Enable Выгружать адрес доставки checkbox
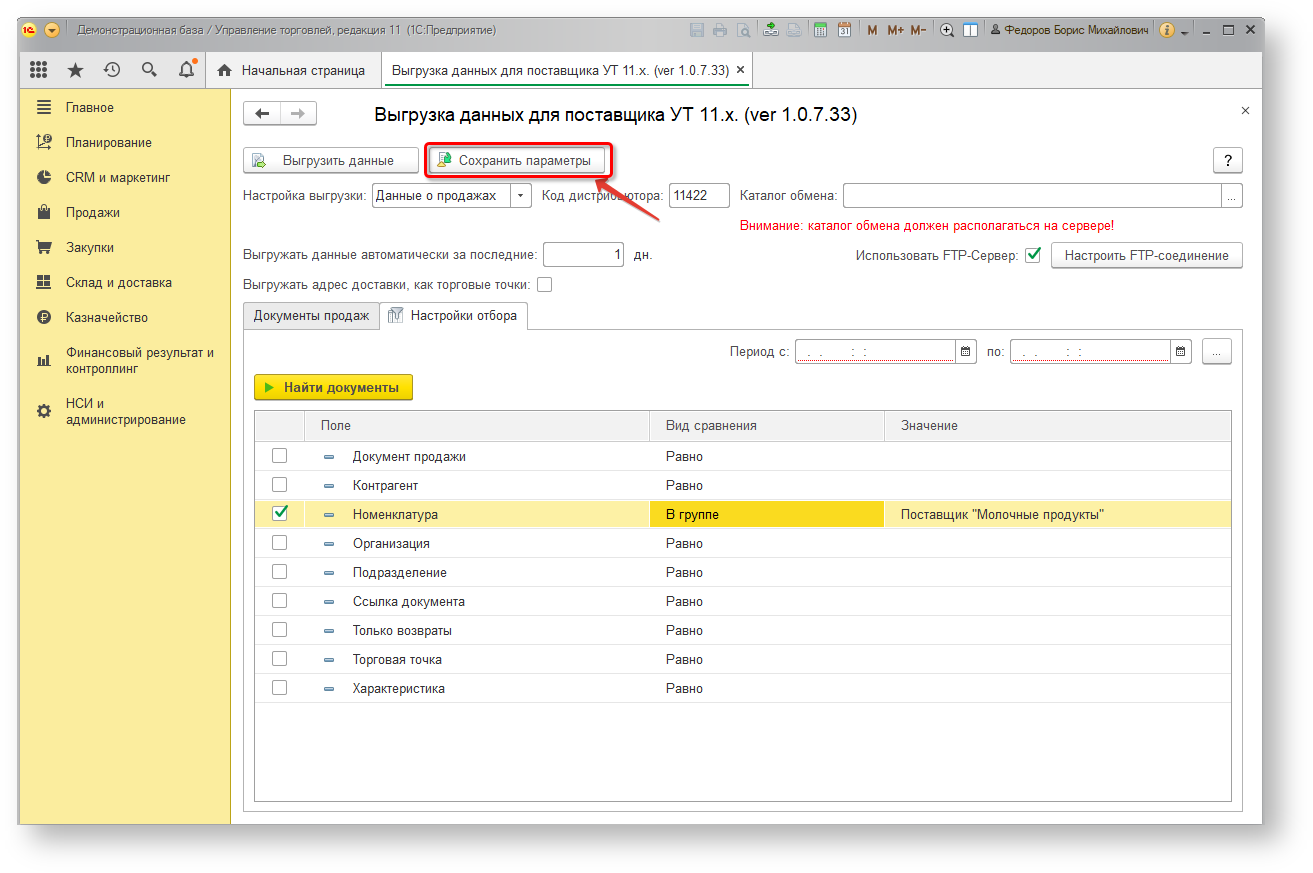1313x873 pixels. [544, 285]
